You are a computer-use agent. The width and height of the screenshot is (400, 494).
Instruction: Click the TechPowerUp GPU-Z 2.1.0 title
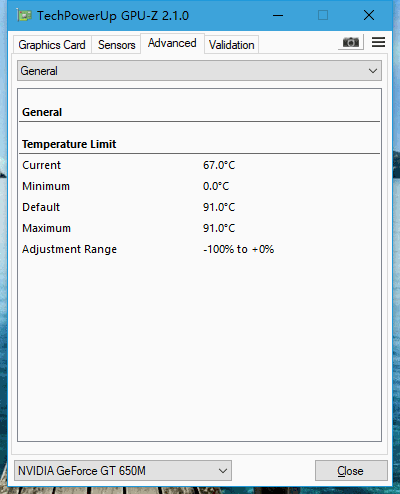pyautogui.click(x=113, y=16)
